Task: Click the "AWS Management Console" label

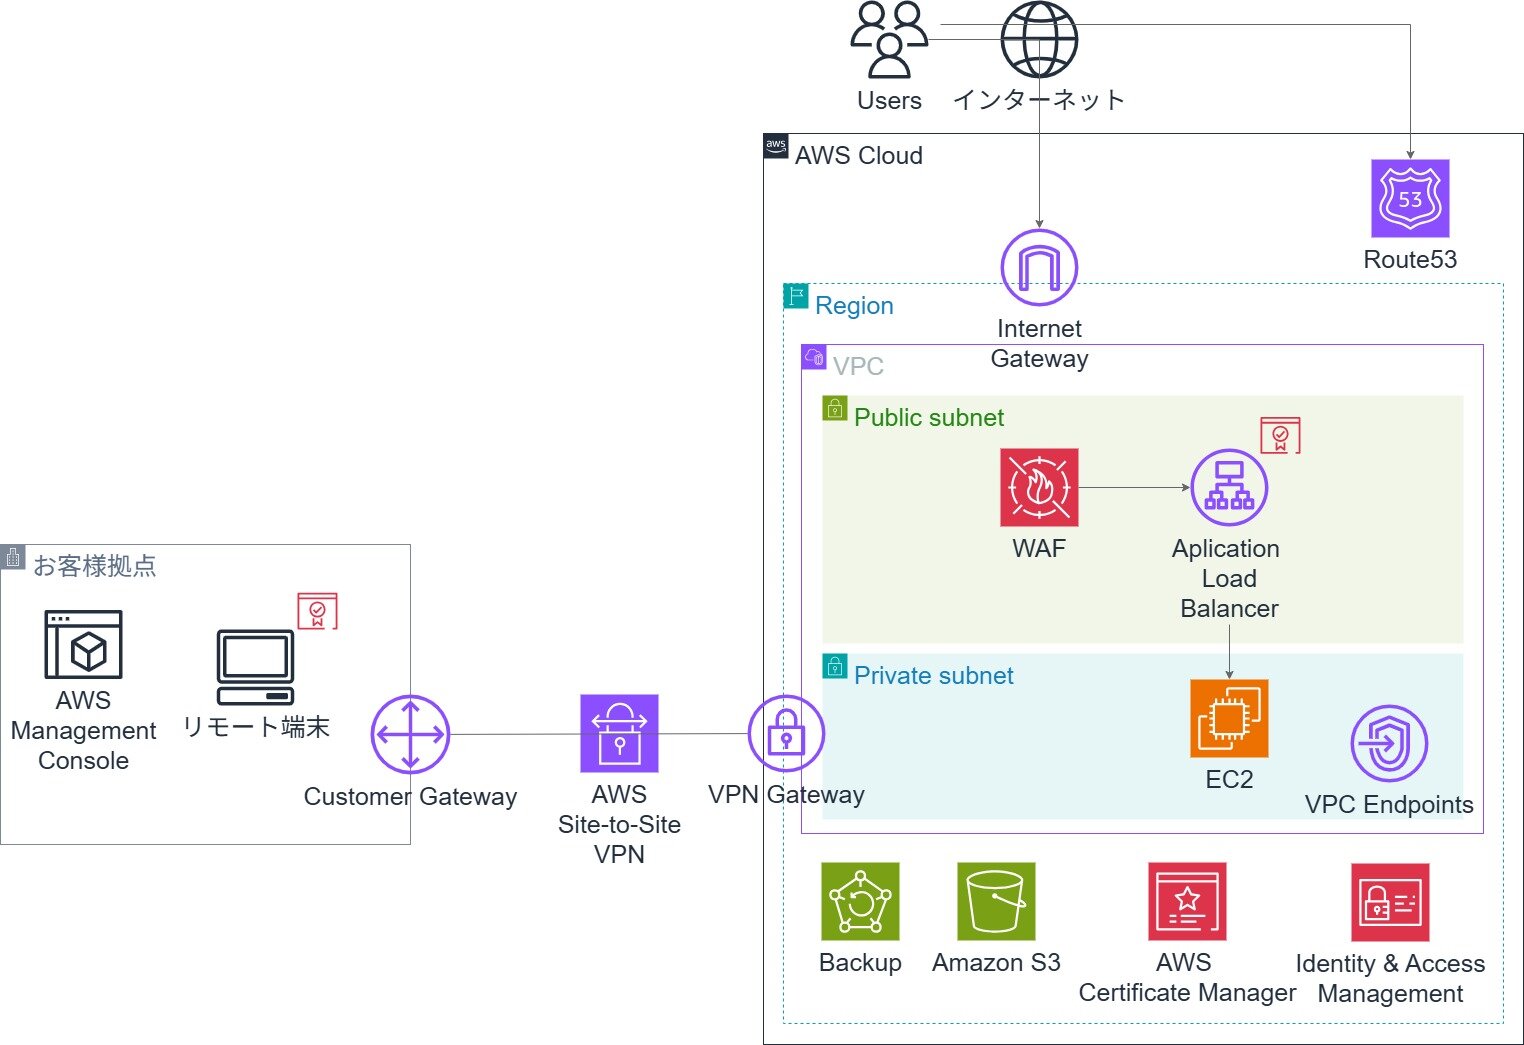Action: pos(83,730)
